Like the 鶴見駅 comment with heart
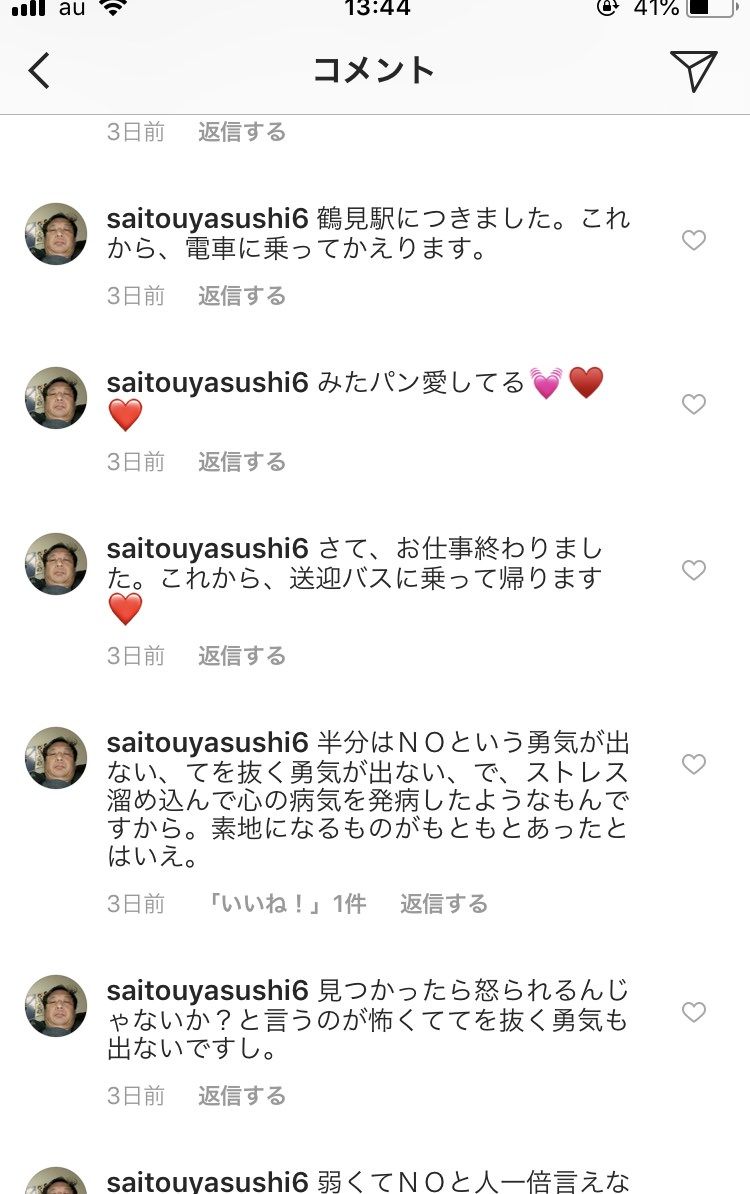750x1194 pixels. (693, 240)
